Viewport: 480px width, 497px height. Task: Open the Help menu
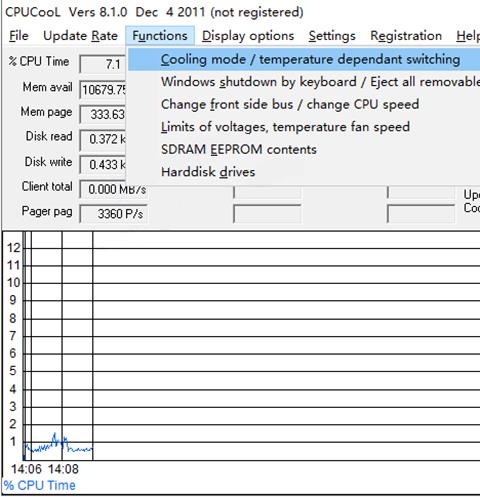[x=467, y=36]
